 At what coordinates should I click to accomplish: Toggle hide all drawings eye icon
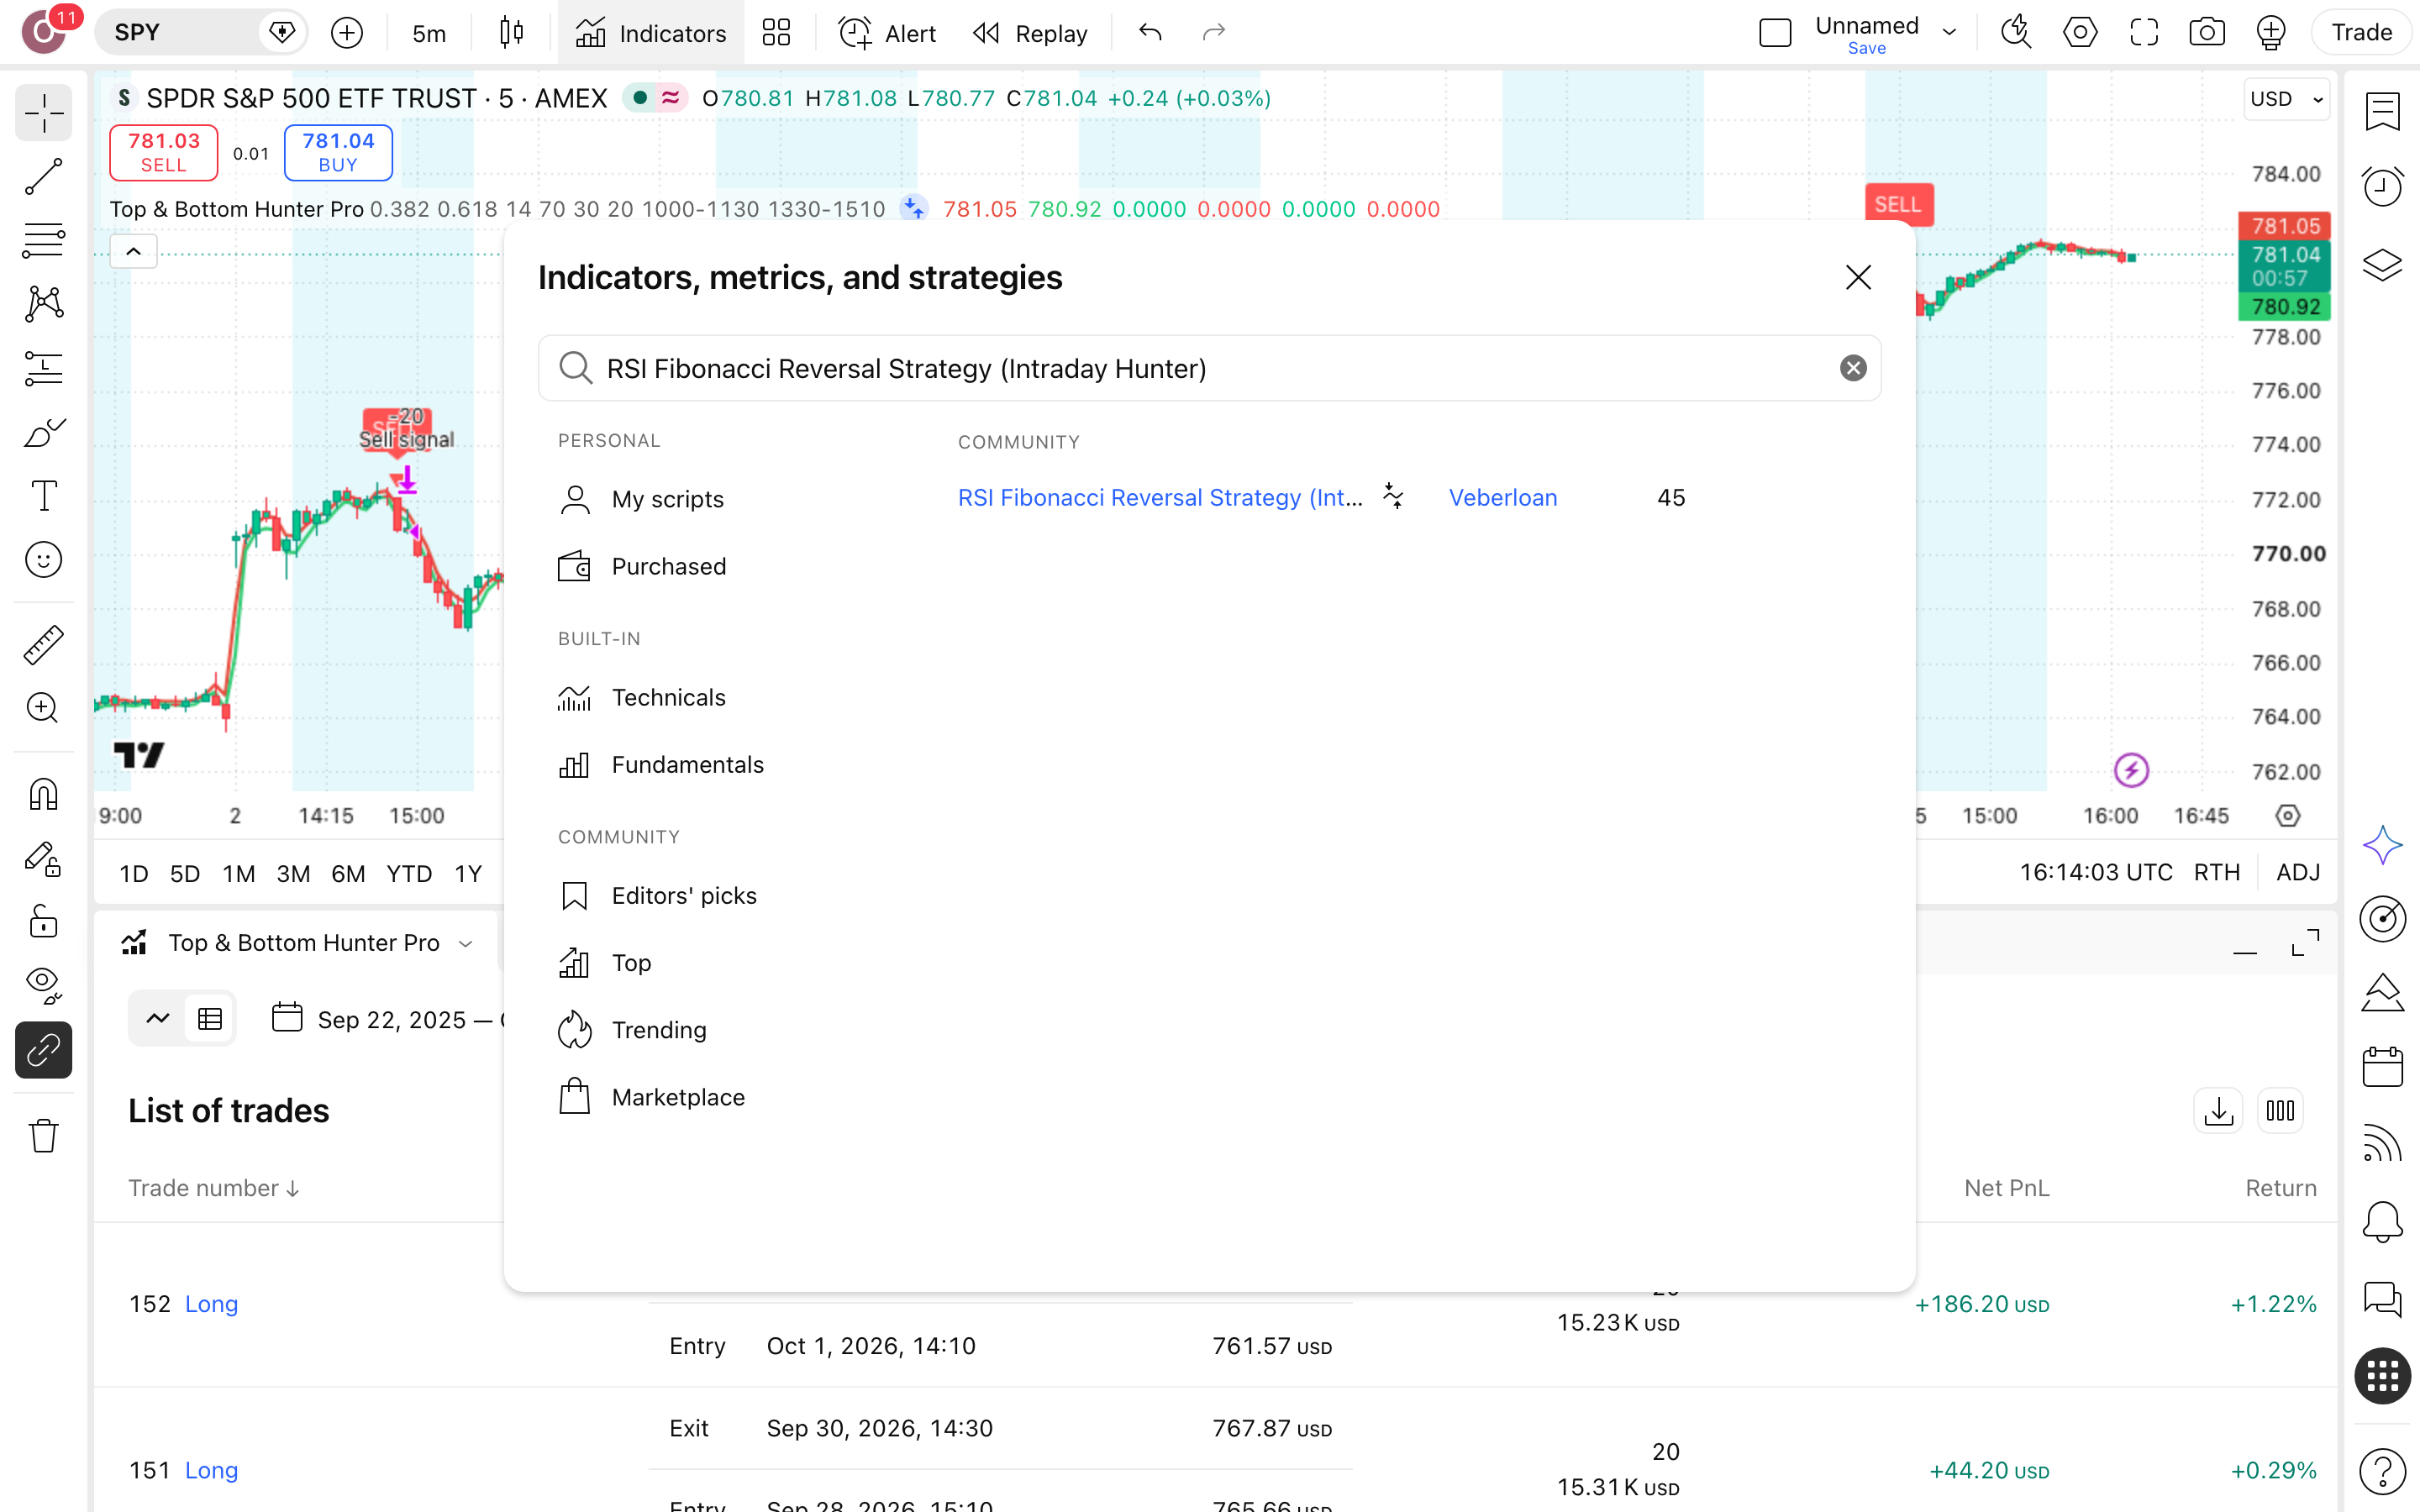click(43, 985)
